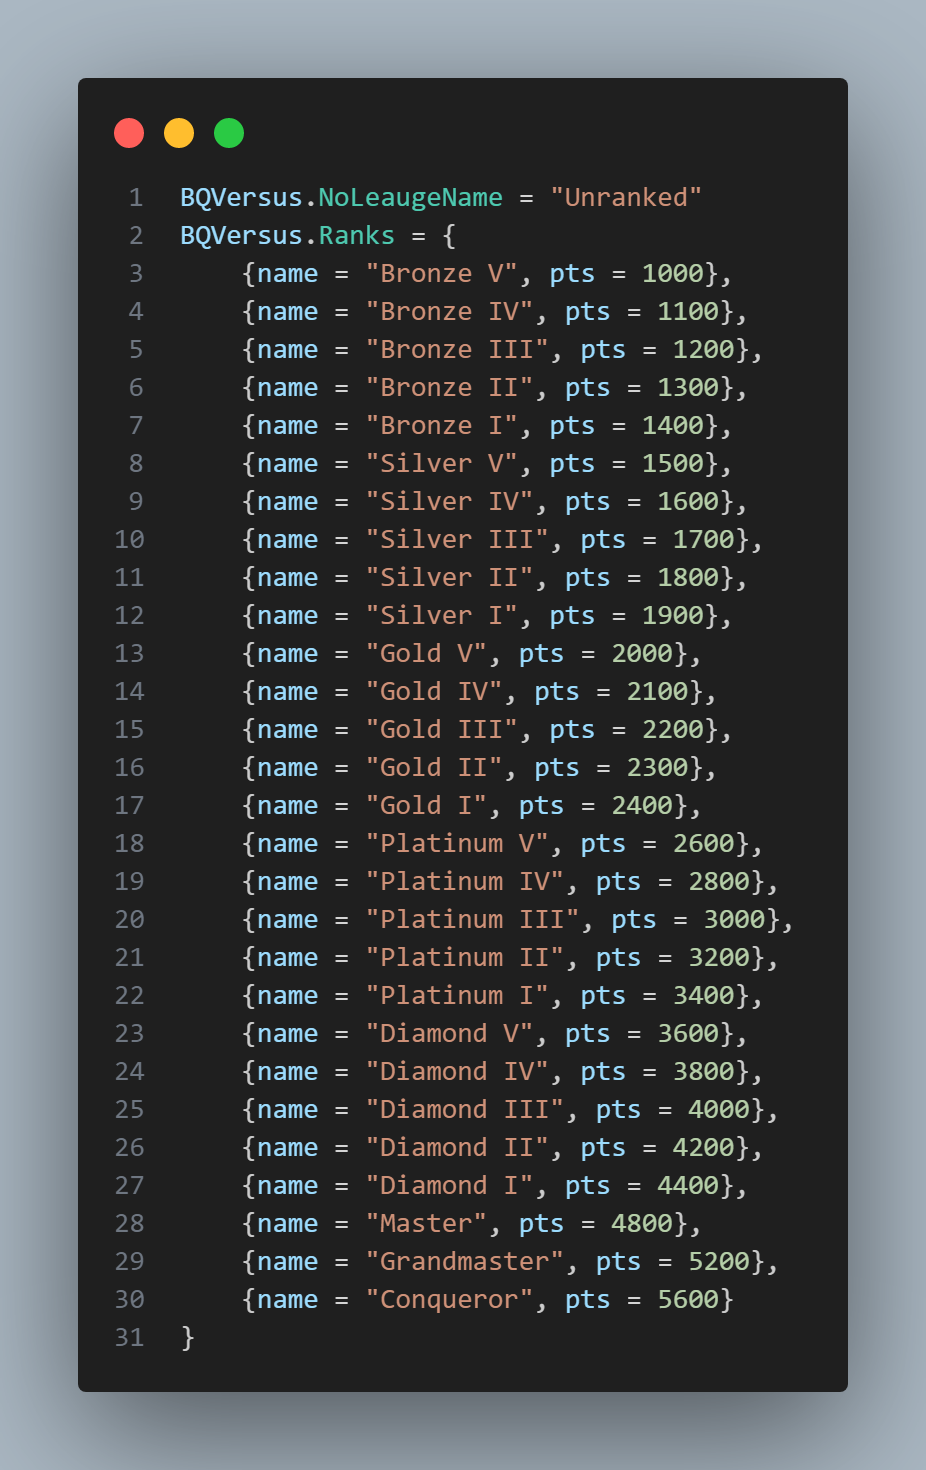Click the "Gold III" string
The height and width of the screenshot is (1470, 926).
tap(442, 729)
